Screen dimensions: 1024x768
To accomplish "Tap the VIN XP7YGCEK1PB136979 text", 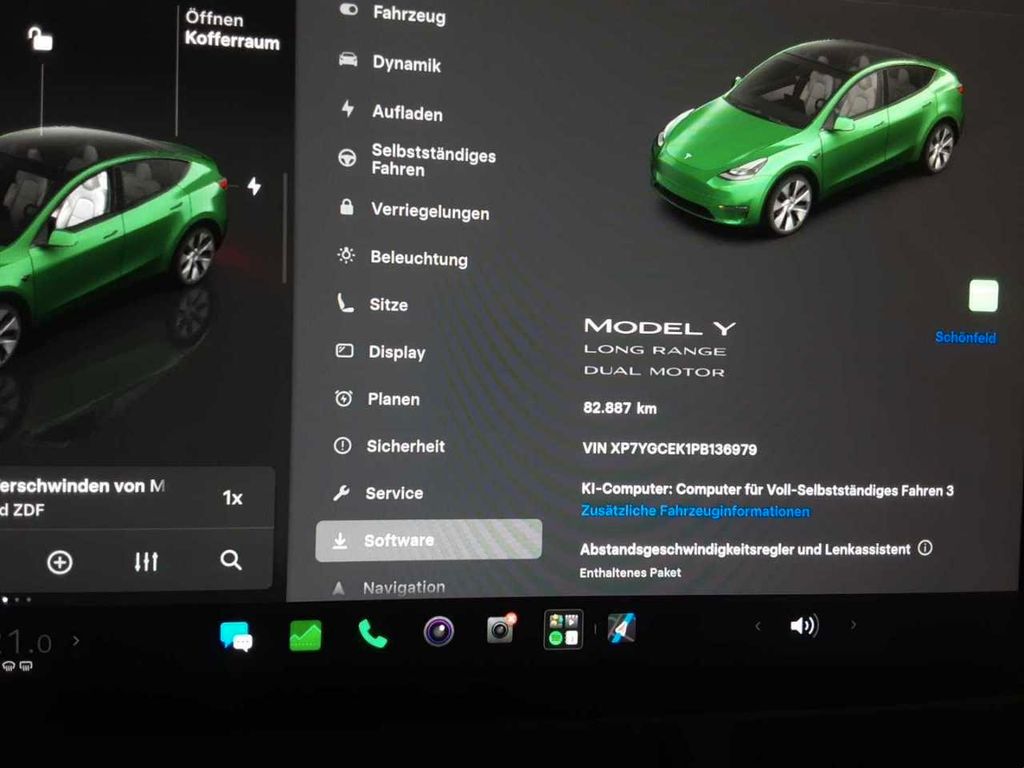I will pos(669,449).
